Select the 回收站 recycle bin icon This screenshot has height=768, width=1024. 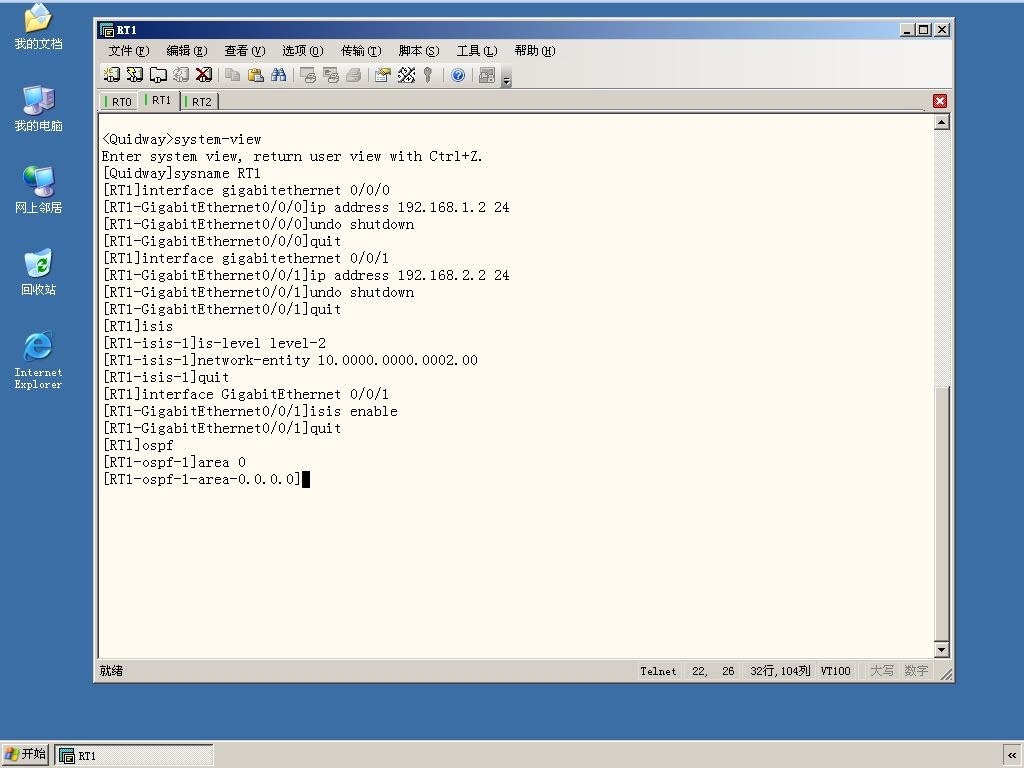click(x=39, y=272)
